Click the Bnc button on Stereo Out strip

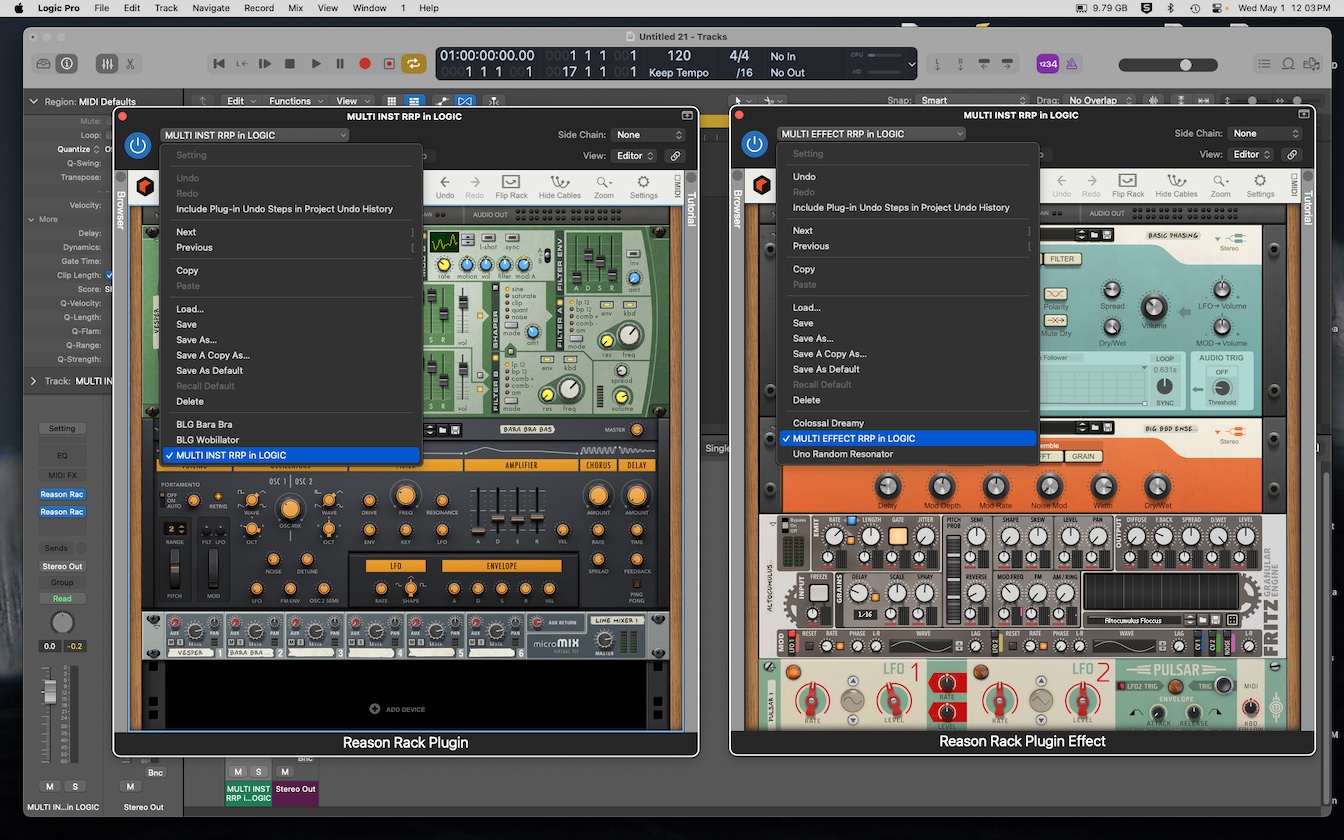155,772
